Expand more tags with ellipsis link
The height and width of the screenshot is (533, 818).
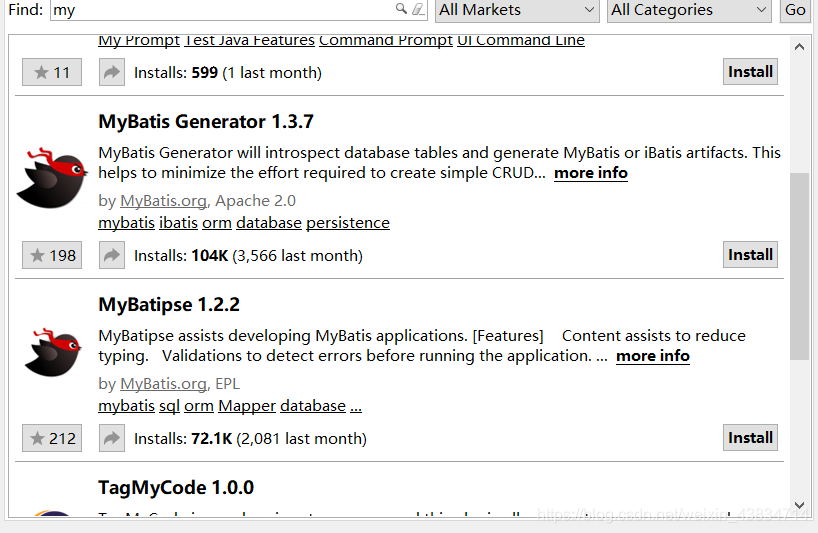click(356, 406)
